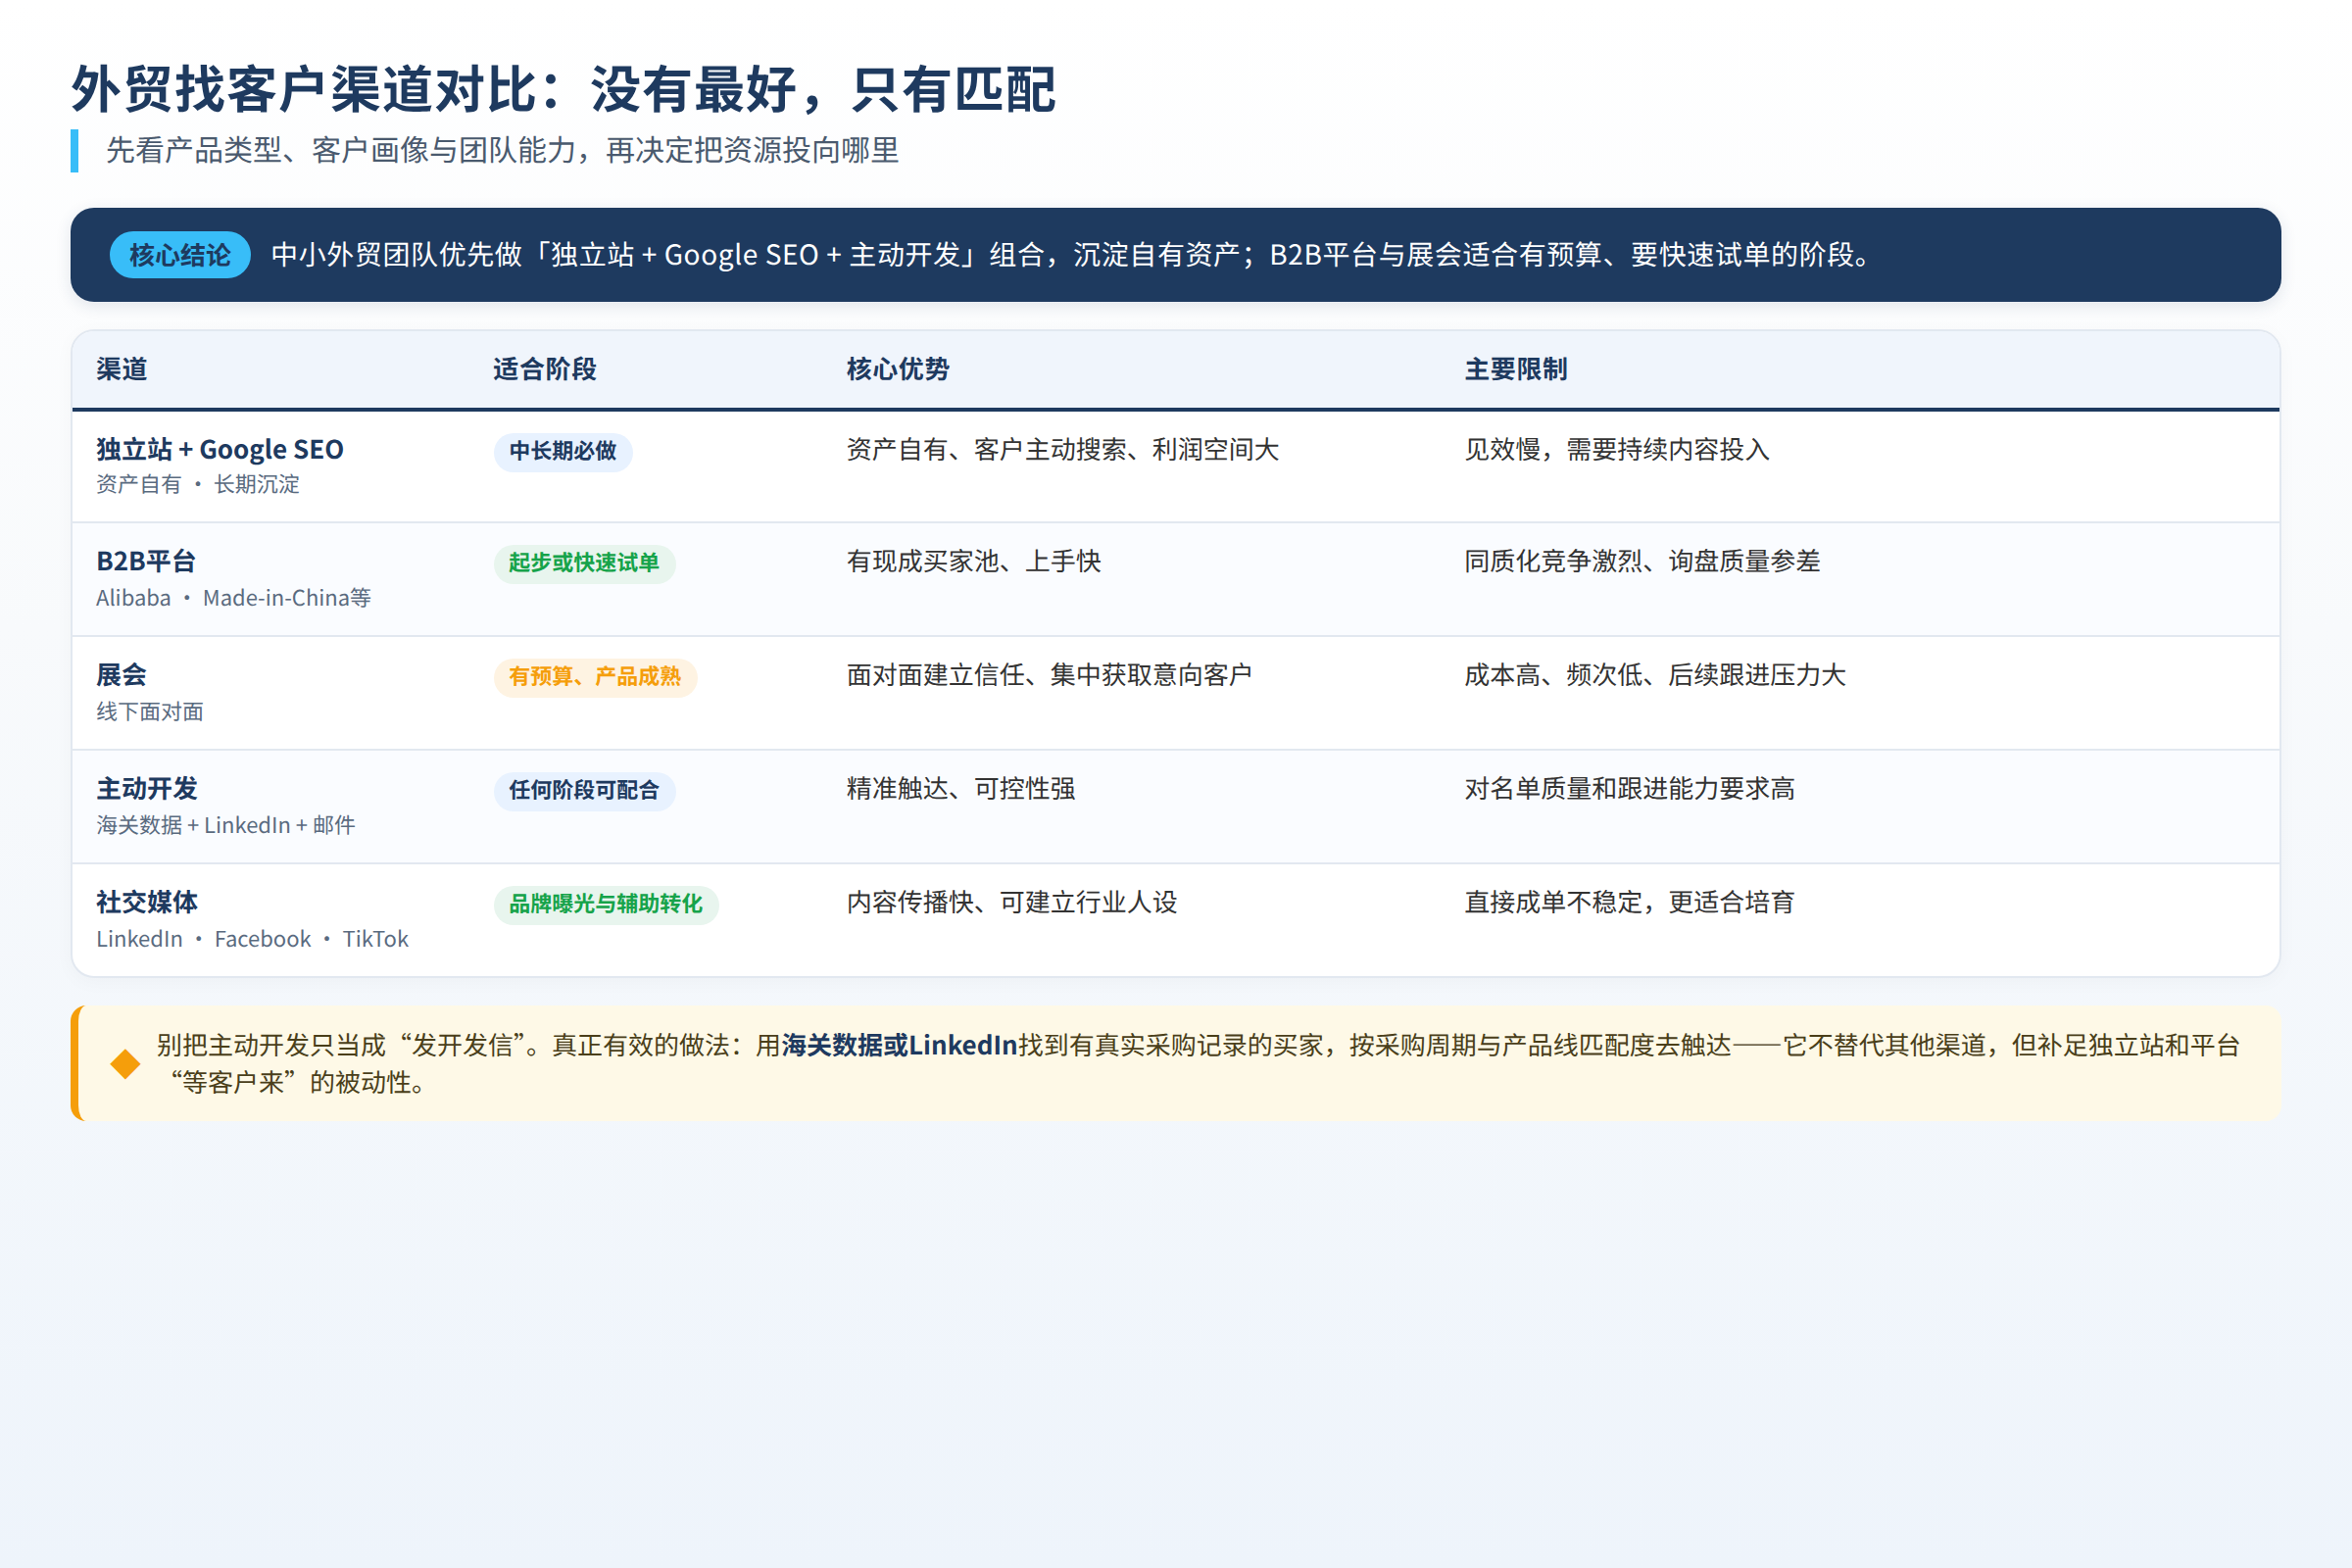Click the 社交媒体 row title
The width and height of the screenshot is (2352, 1568).
click(x=147, y=902)
